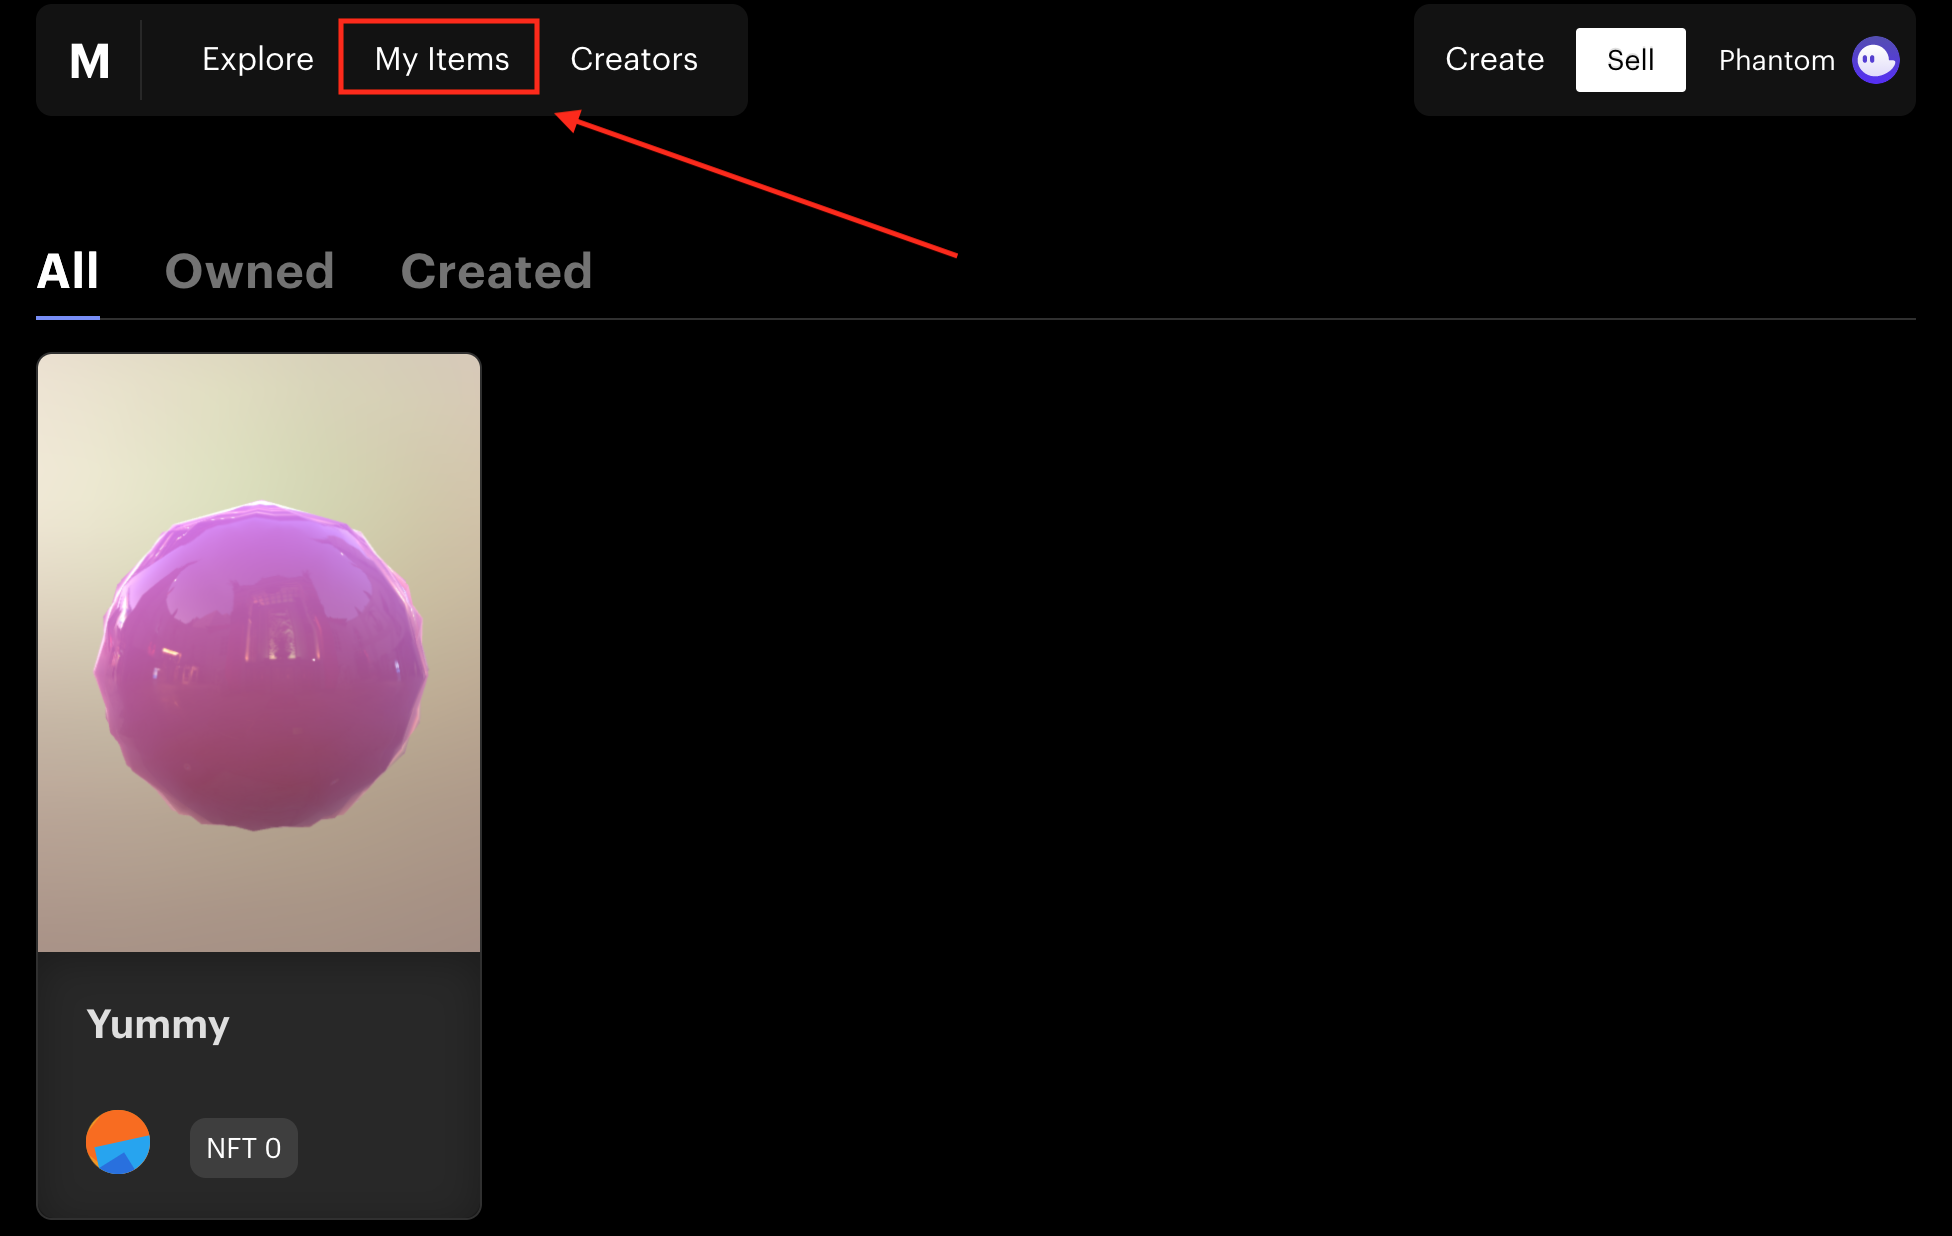Go to My Items in navigation

click(441, 59)
